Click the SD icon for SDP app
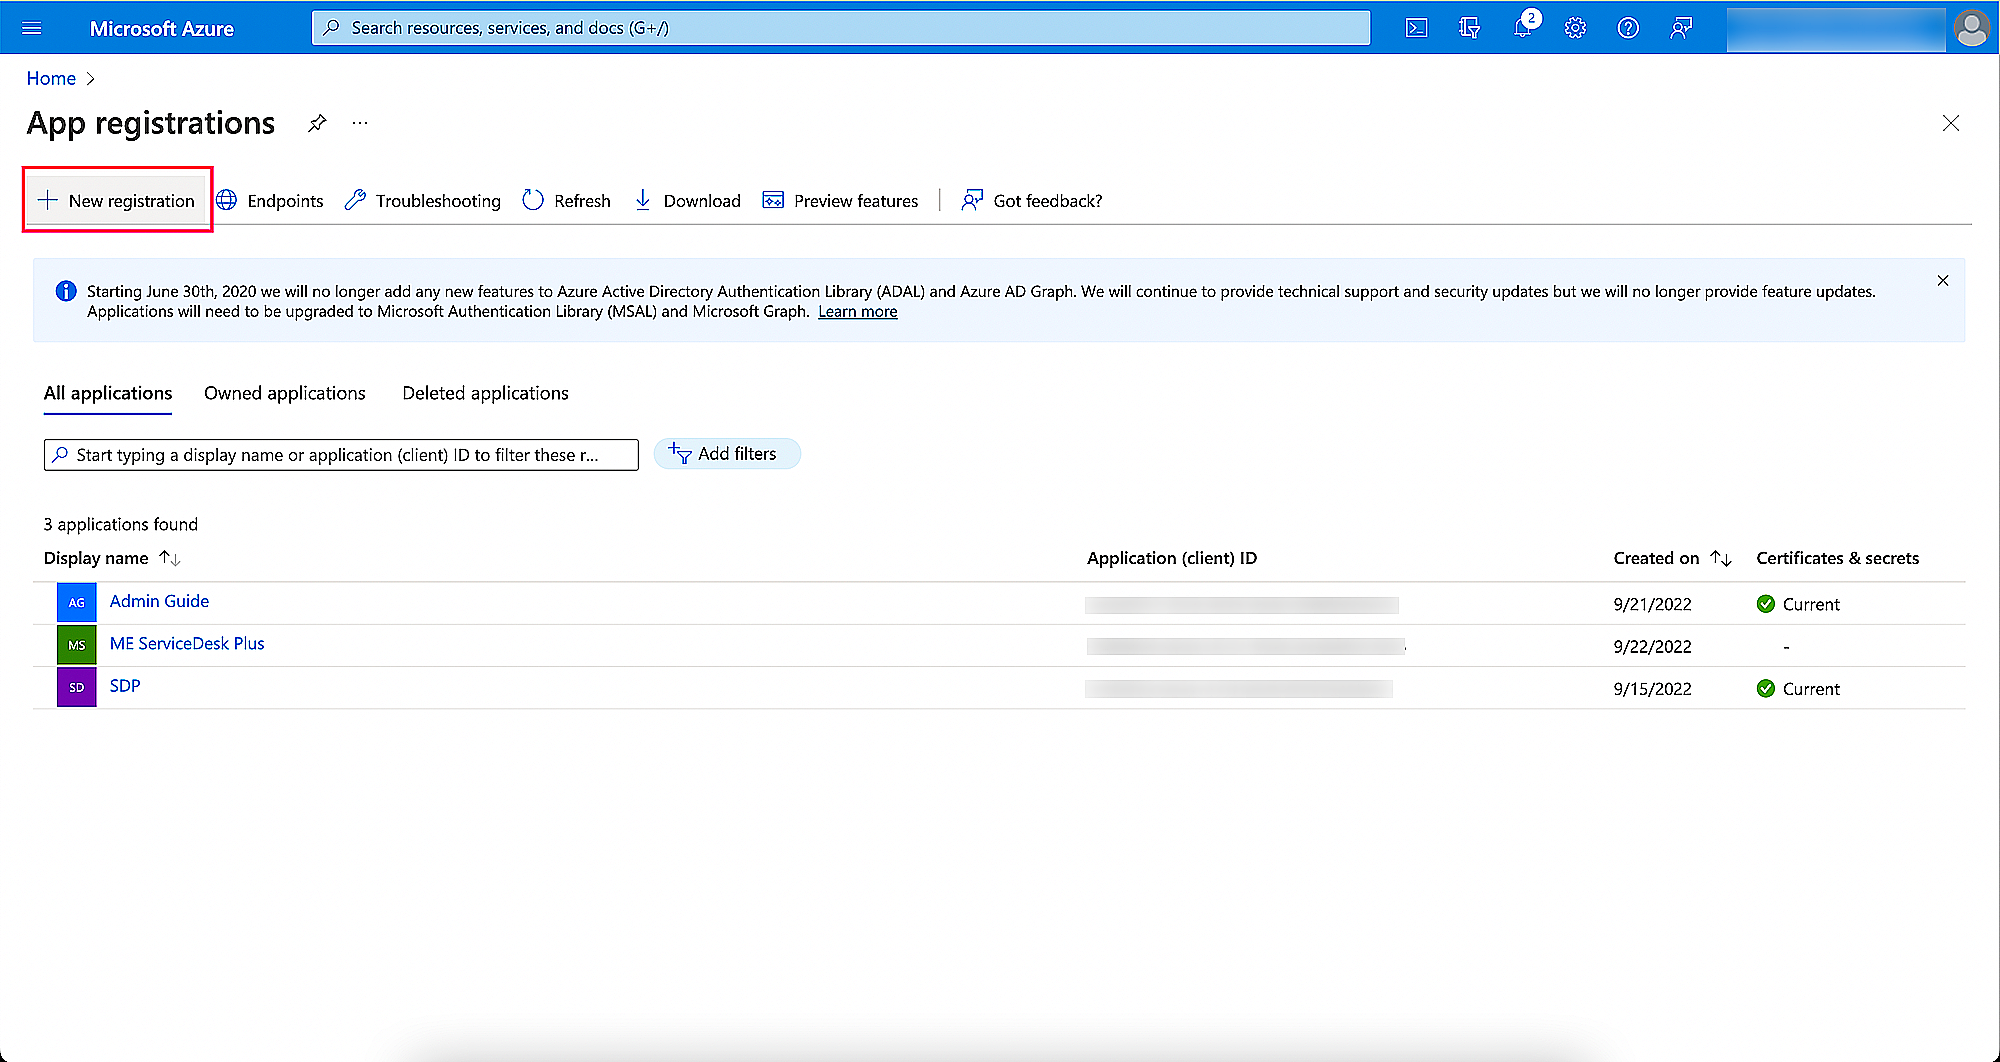The width and height of the screenshot is (2000, 1062). (77, 687)
